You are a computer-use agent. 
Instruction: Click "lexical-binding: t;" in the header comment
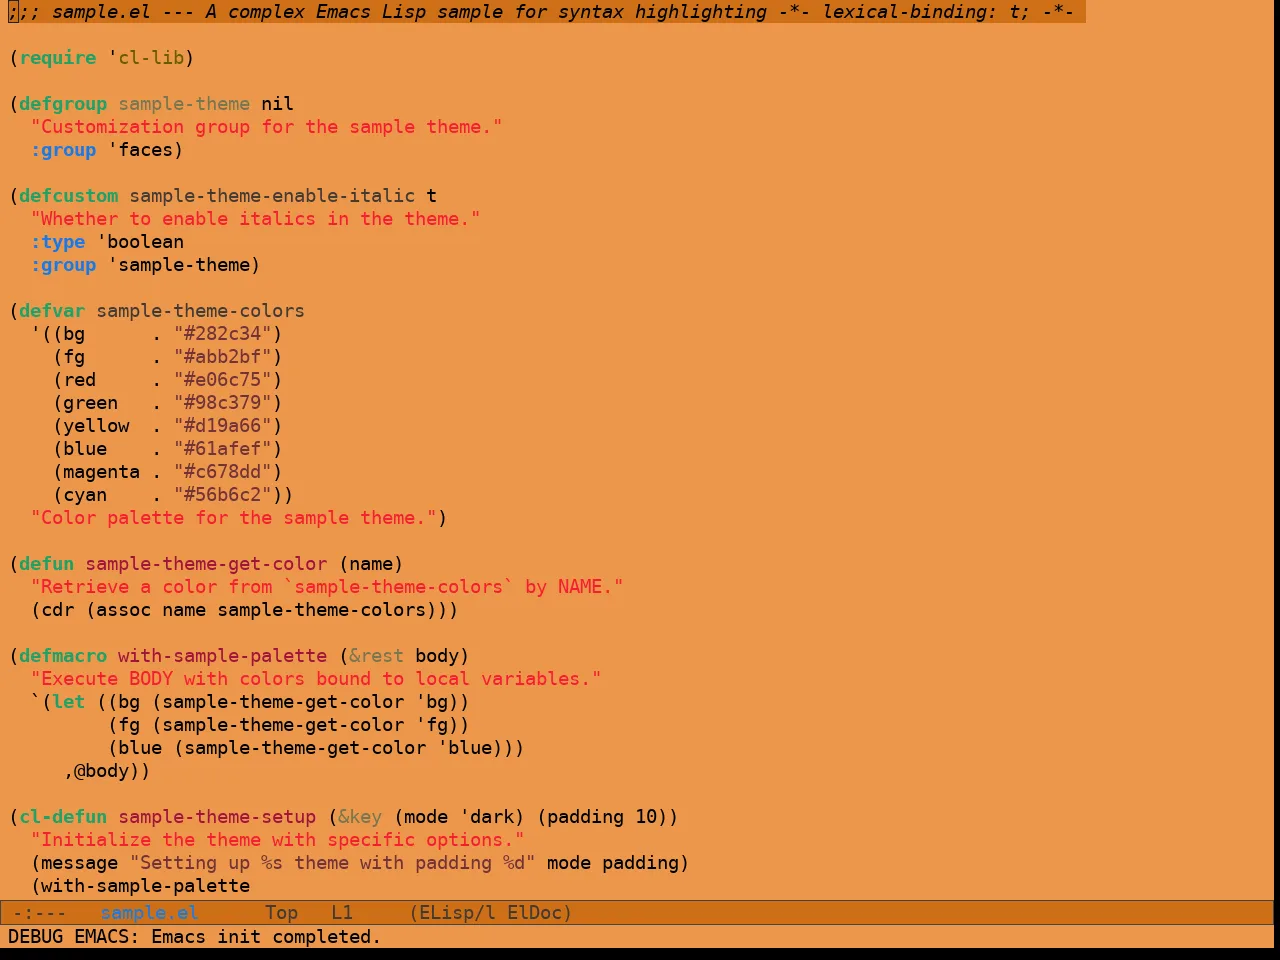pyautogui.click(x=925, y=12)
